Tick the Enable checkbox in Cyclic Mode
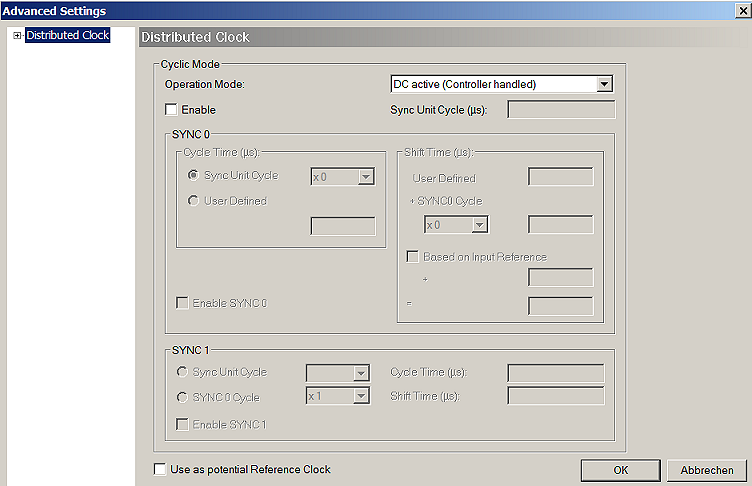The height and width of the screenshot is (486, 752). tap(171, 110)
